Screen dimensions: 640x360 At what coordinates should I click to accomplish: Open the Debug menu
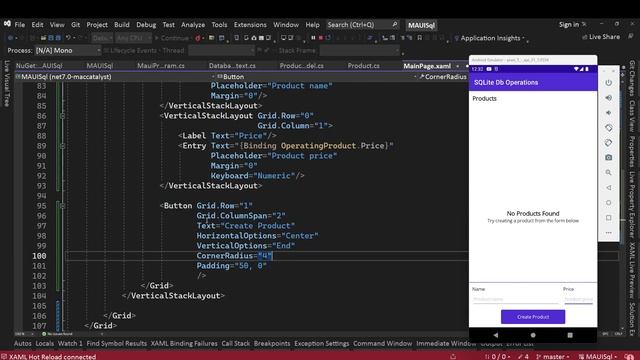[146, 24]
